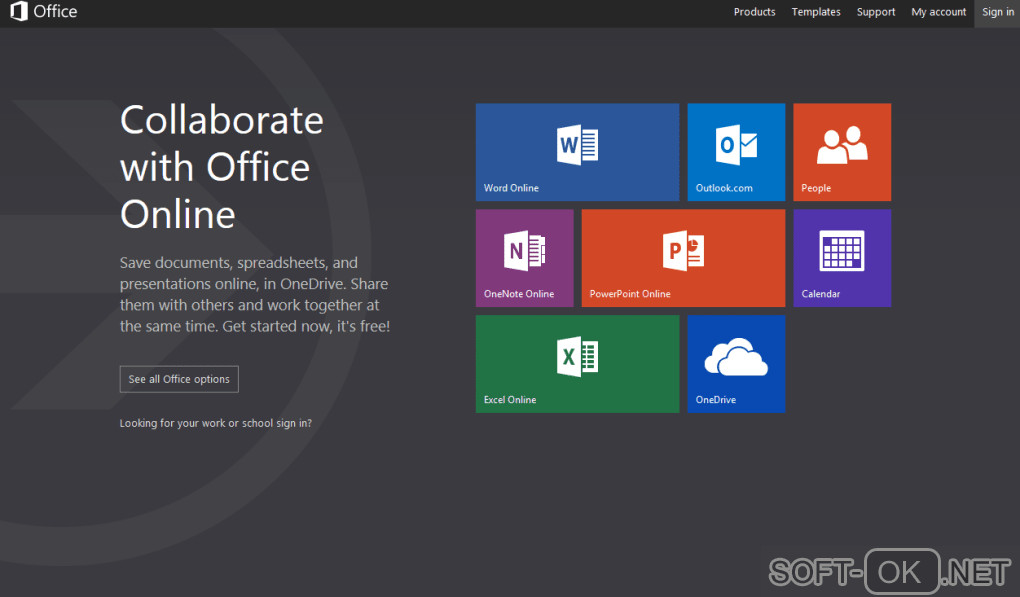Open the People contacts icon
The width and height of the screenshot is (1020, 597).
[842, 145]
